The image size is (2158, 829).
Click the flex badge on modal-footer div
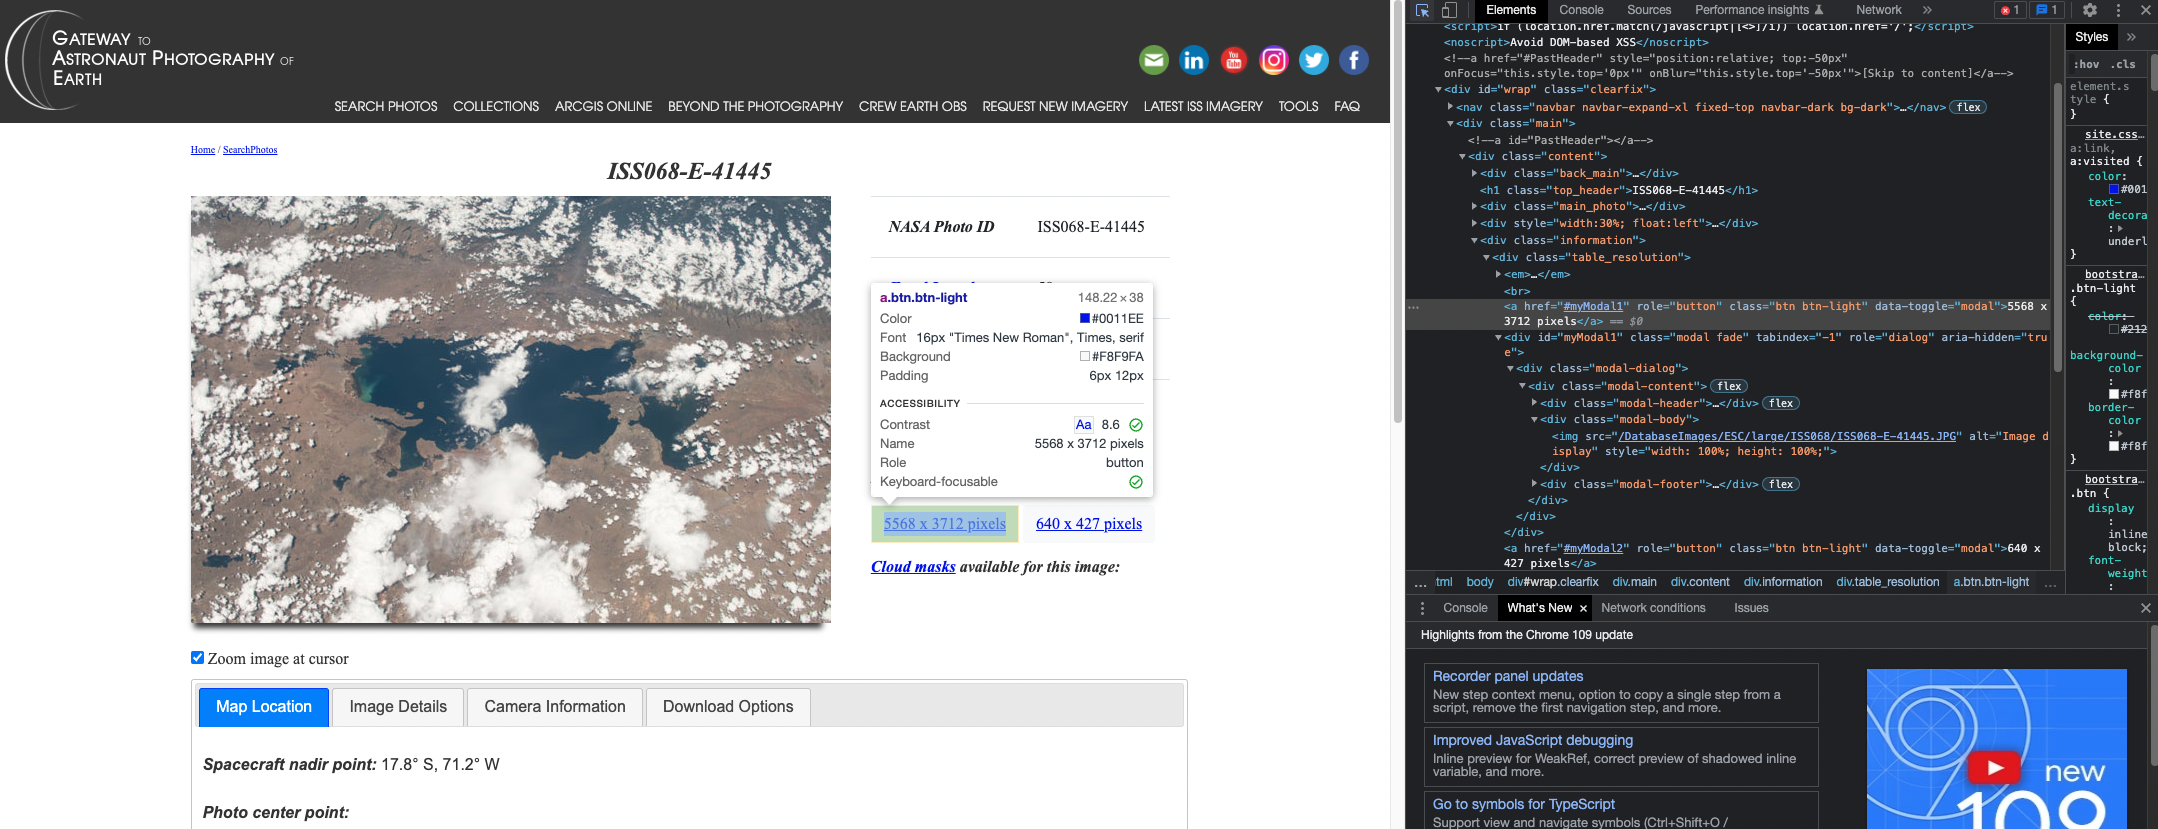coord(1780,484)
